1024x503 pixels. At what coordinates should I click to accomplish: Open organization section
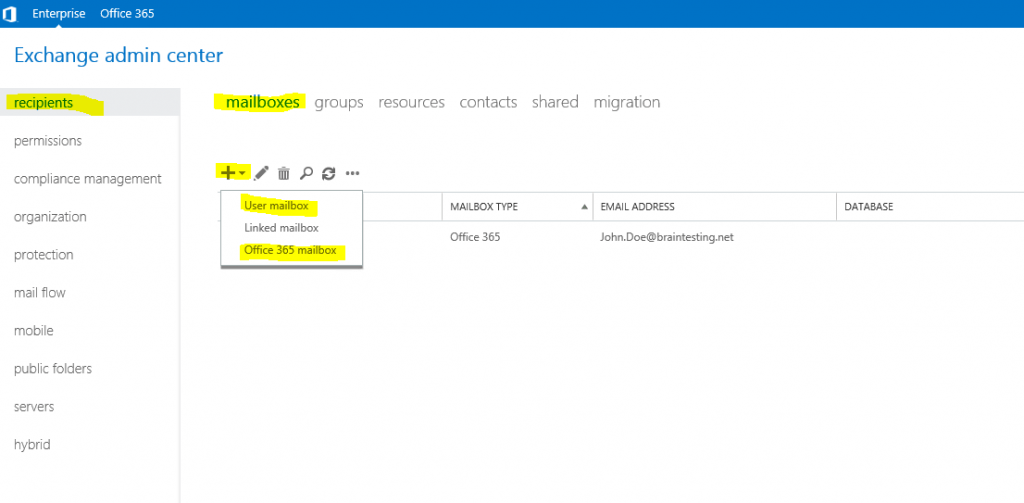click(50, 216)
